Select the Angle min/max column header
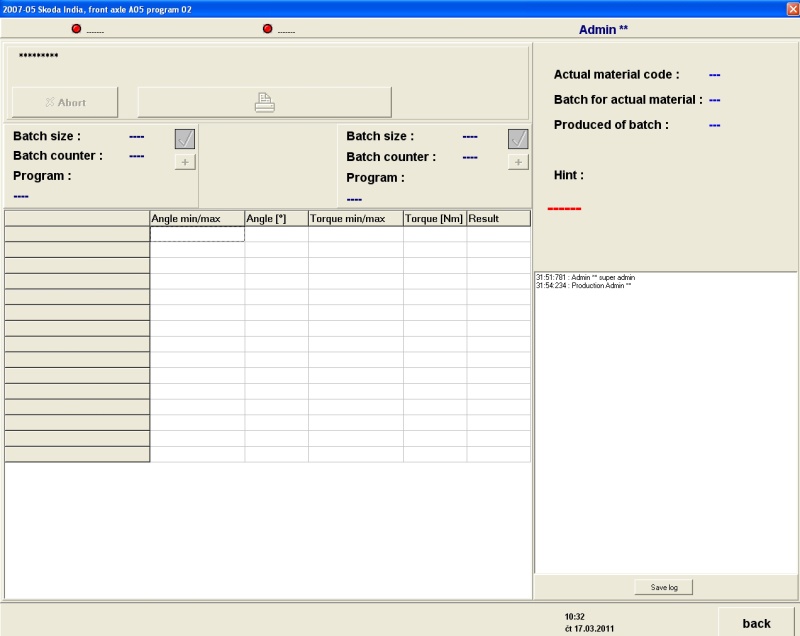The height and width of the screenshot is (636, 800). point(197,218)
